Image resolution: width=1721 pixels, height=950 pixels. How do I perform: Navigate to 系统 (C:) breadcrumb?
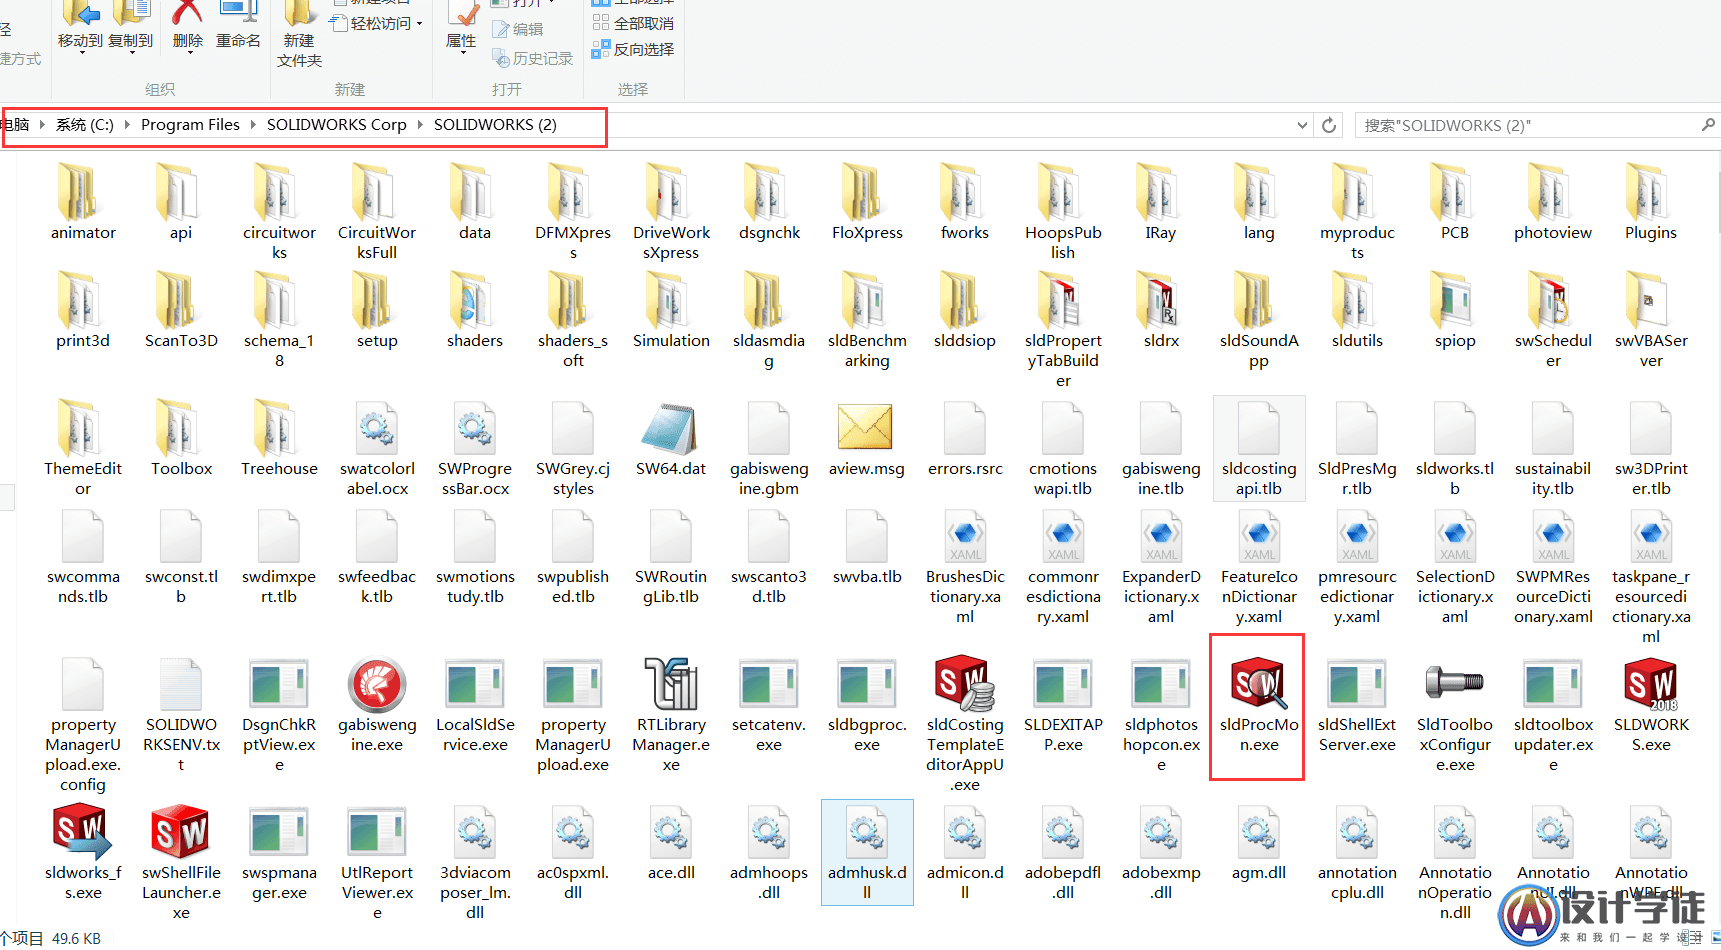point(85,125)
